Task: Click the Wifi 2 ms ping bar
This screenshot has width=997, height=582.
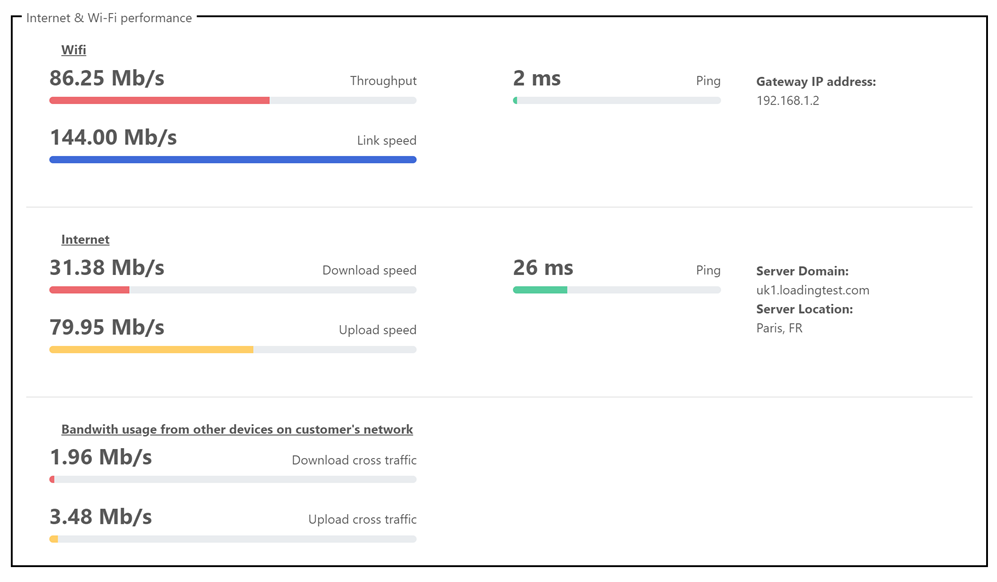Action: click(617, 100)
